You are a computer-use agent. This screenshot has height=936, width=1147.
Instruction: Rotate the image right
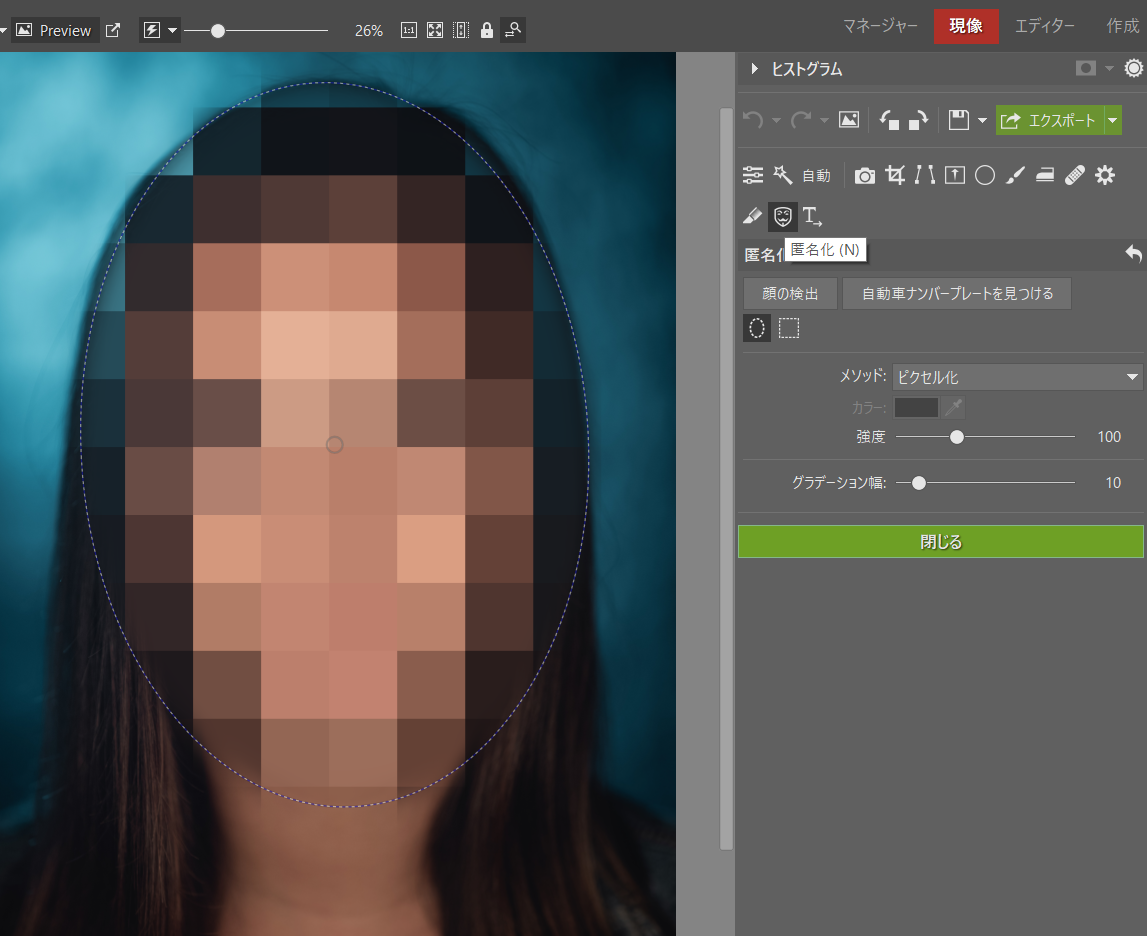(918, 120)
